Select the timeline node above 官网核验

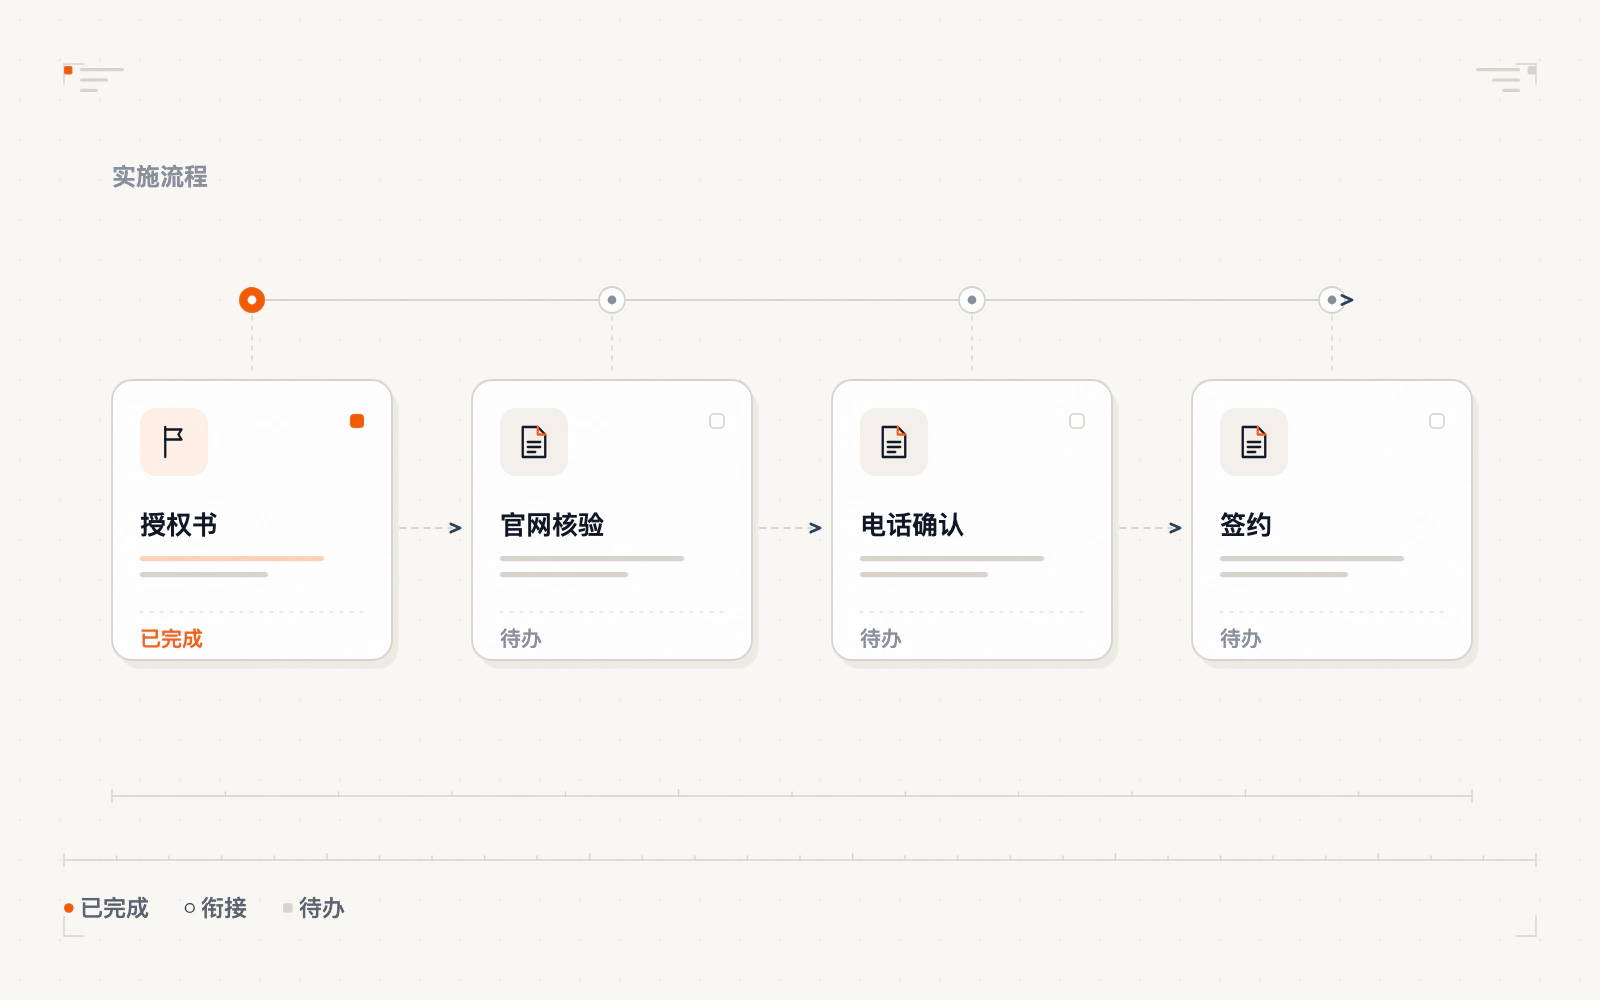click(x=612, y=300)
